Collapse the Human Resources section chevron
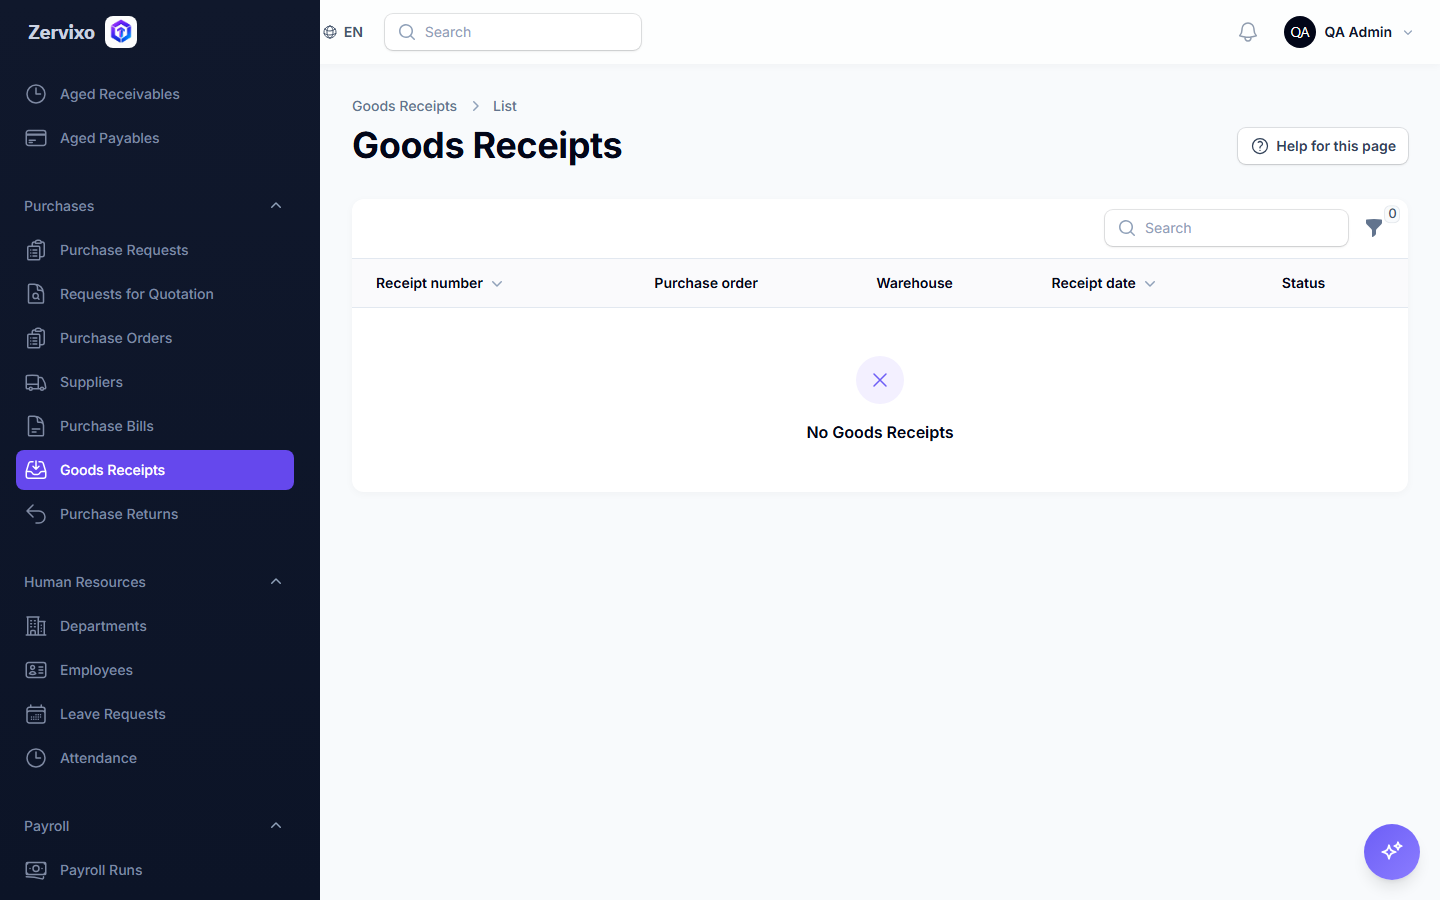Image resolution: width=1440 pixels, height=900 pixels. [276, 582]
